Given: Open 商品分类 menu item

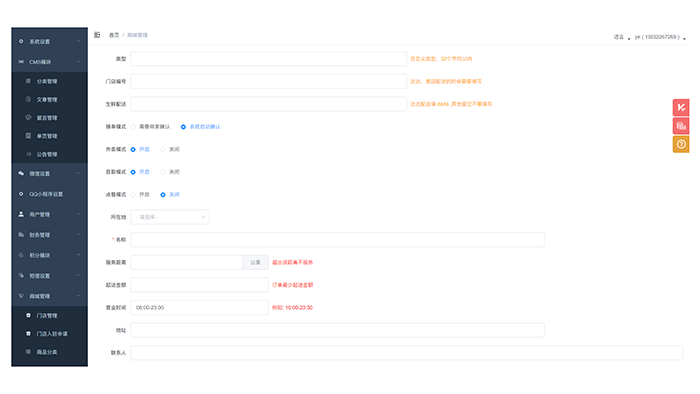Looking at the screenshot, I should (x=50, y=352).
